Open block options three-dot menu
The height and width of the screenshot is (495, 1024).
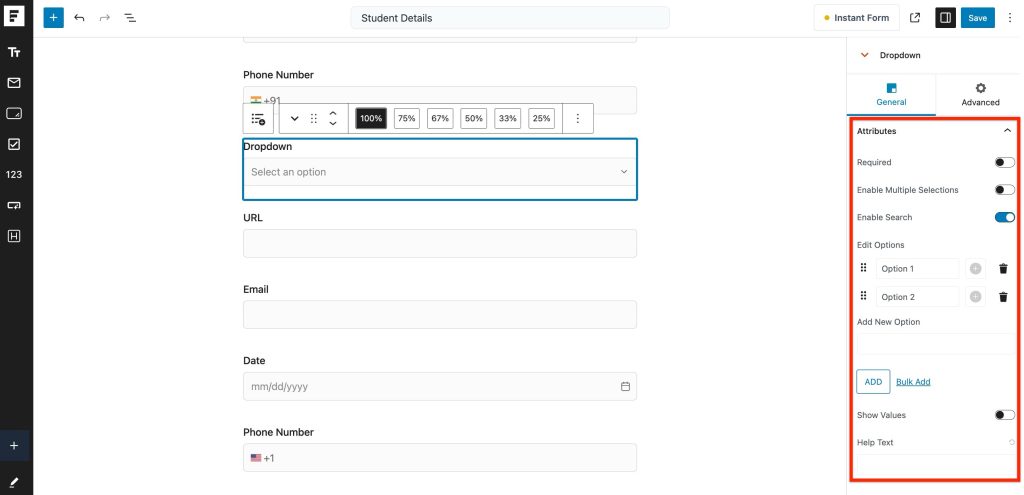[577, 119]
